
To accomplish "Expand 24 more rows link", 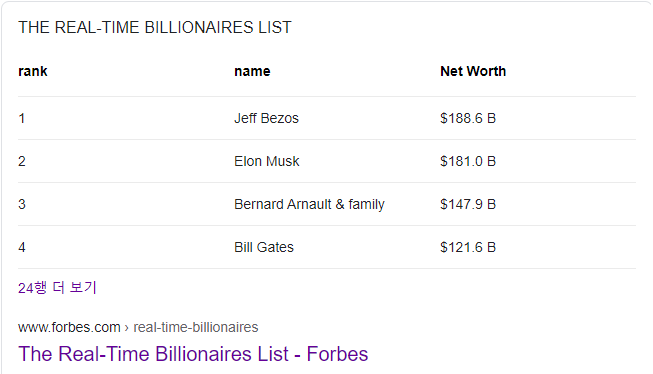I will click(57, 288).
